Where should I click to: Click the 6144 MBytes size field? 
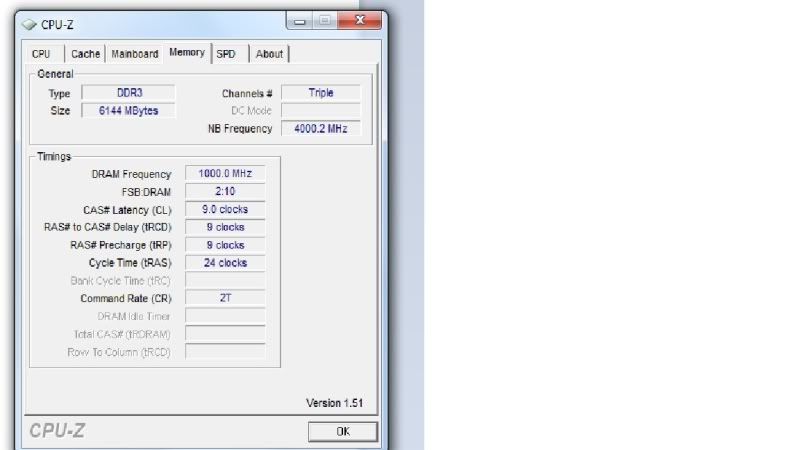coord(129,111)
